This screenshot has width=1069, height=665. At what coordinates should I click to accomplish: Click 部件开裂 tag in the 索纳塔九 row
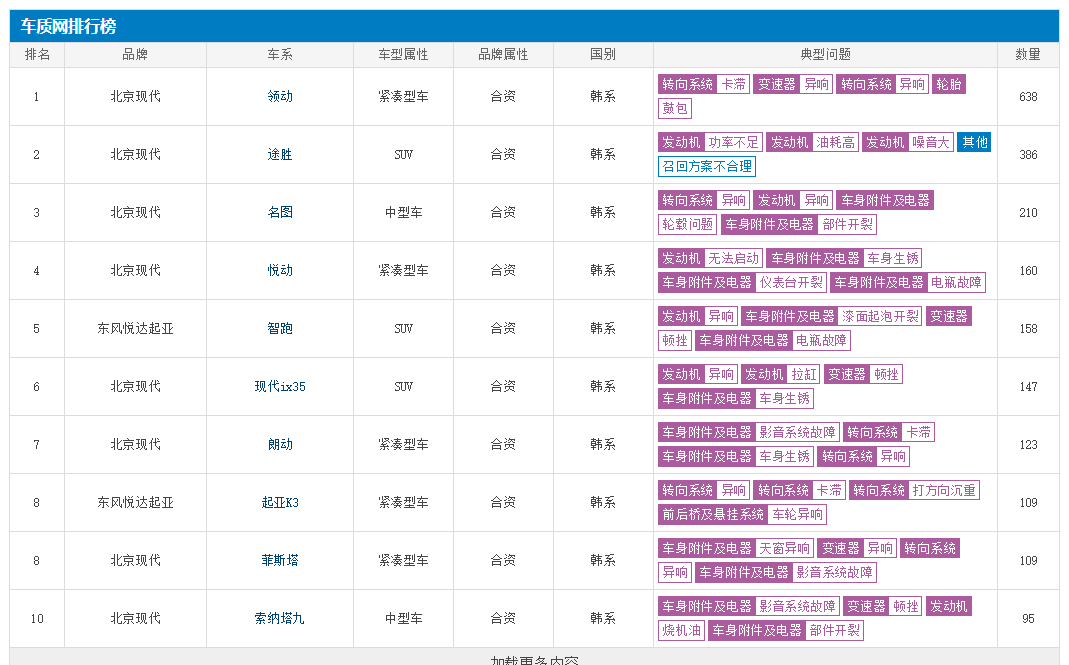point(834,630)
